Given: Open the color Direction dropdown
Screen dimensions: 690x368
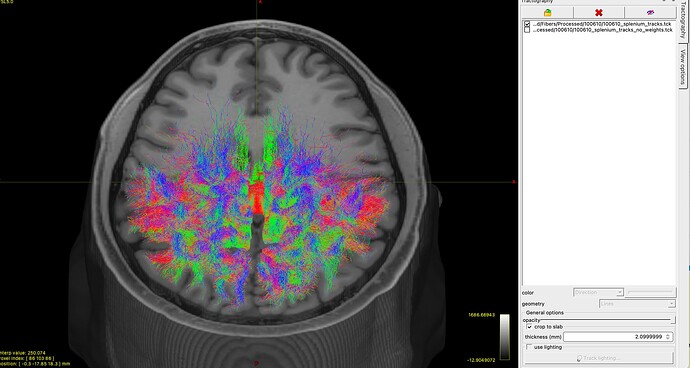Looking at the screenshot, I should point(598,292).
